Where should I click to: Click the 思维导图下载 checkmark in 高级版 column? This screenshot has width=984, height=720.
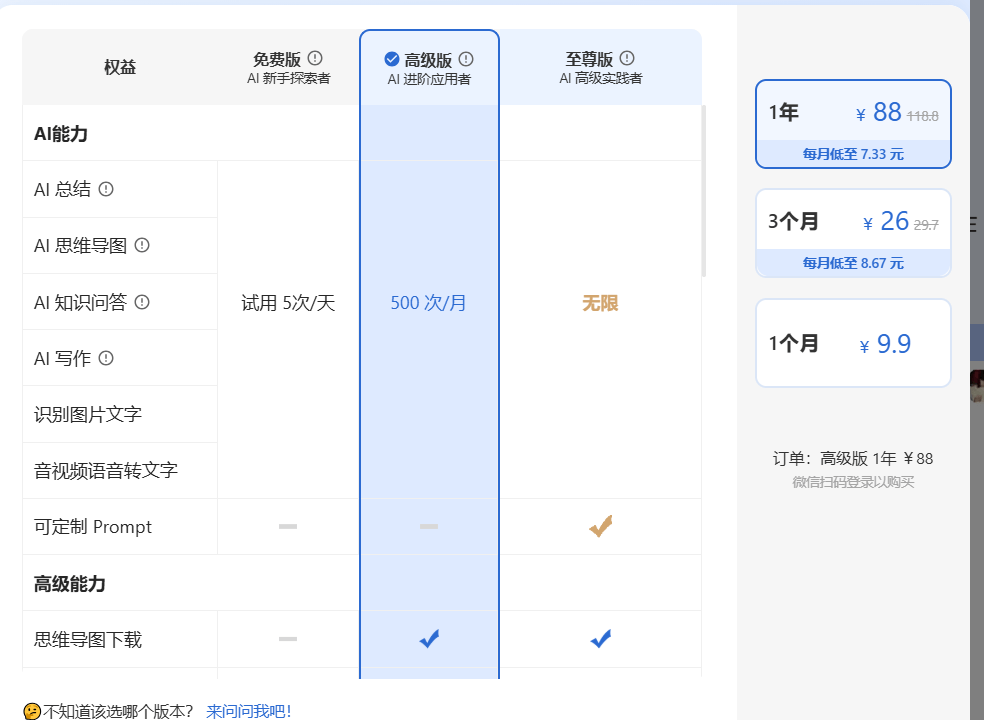[429, 638]
